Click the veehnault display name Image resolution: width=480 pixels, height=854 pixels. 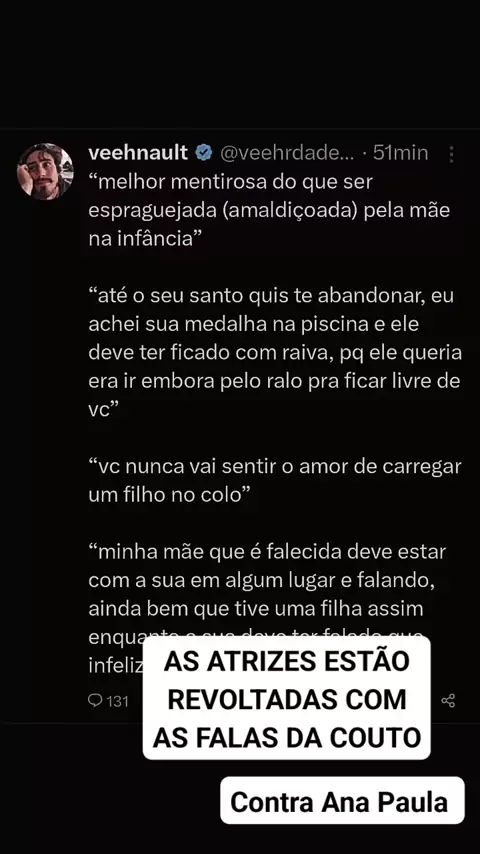138,153
